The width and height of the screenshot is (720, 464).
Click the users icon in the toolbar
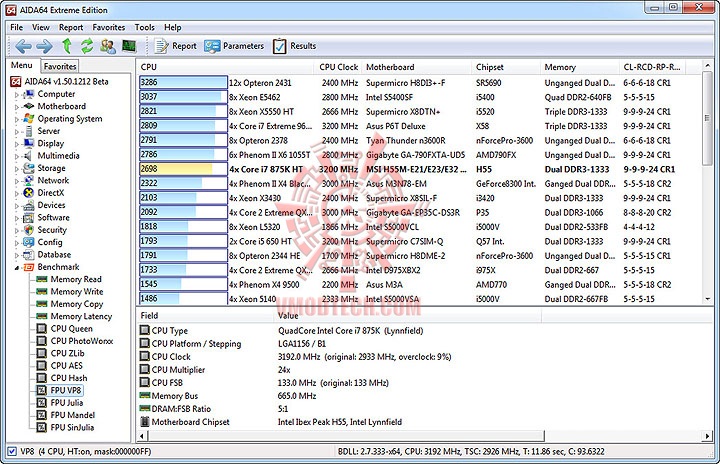108,46
